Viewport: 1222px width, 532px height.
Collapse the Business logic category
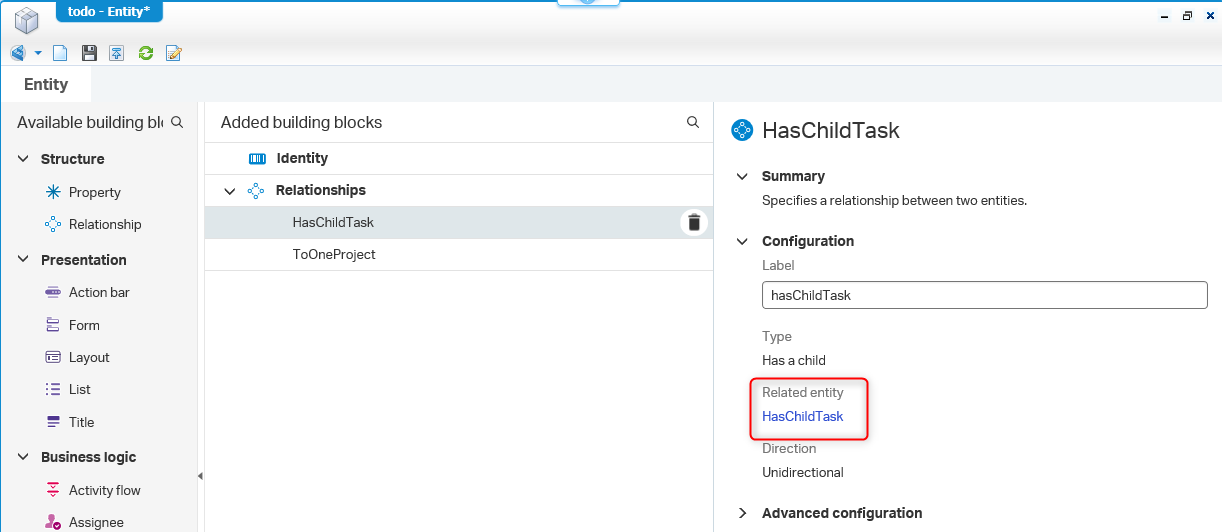[24, 457]
